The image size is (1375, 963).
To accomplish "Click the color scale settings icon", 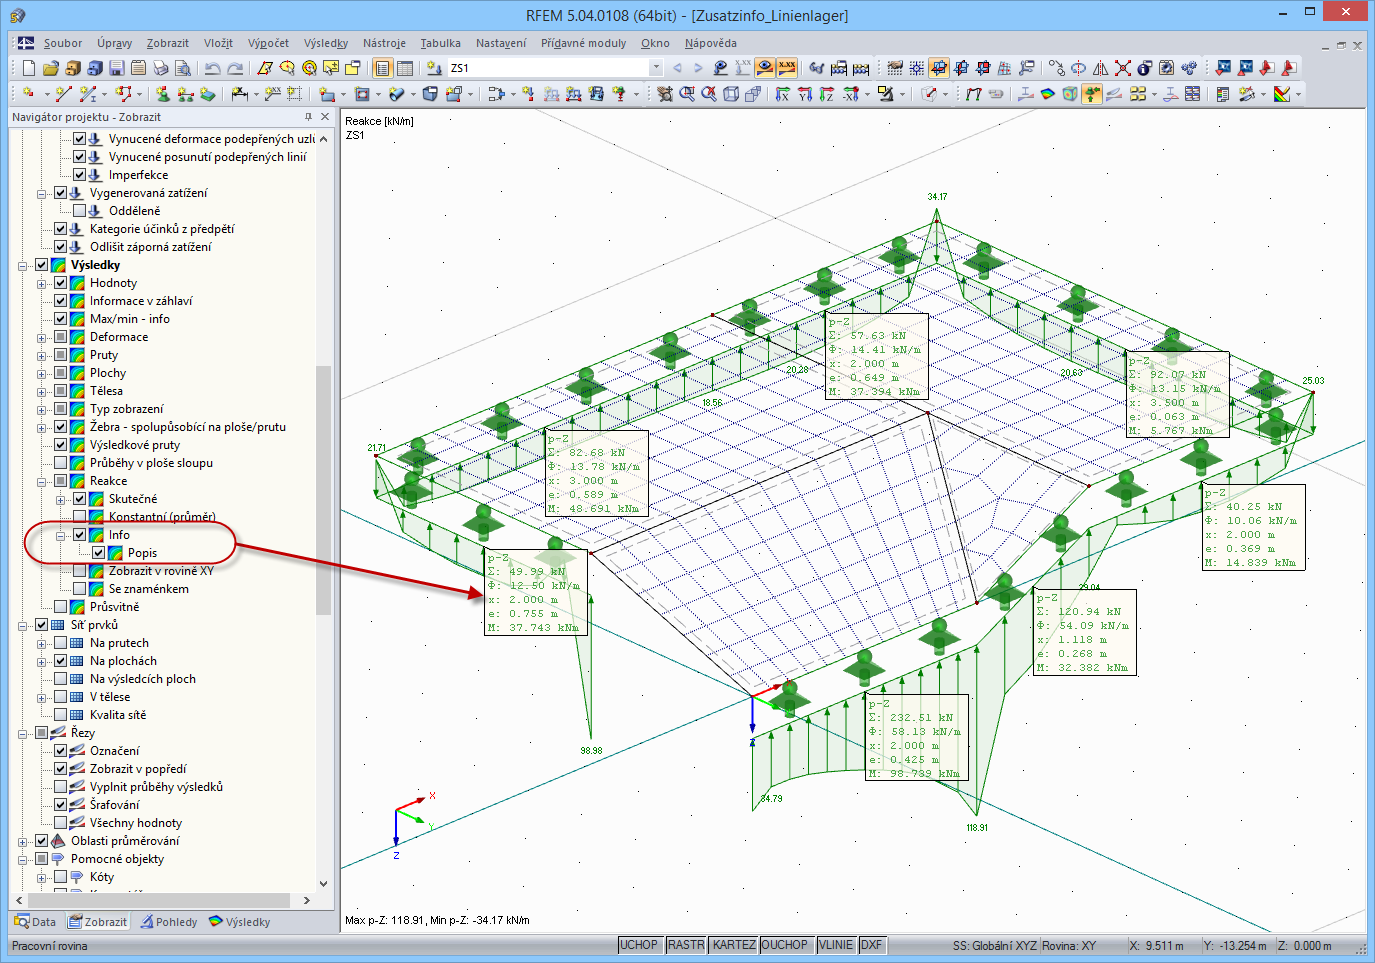I will pyautogui.click(x=1282, y=94).
